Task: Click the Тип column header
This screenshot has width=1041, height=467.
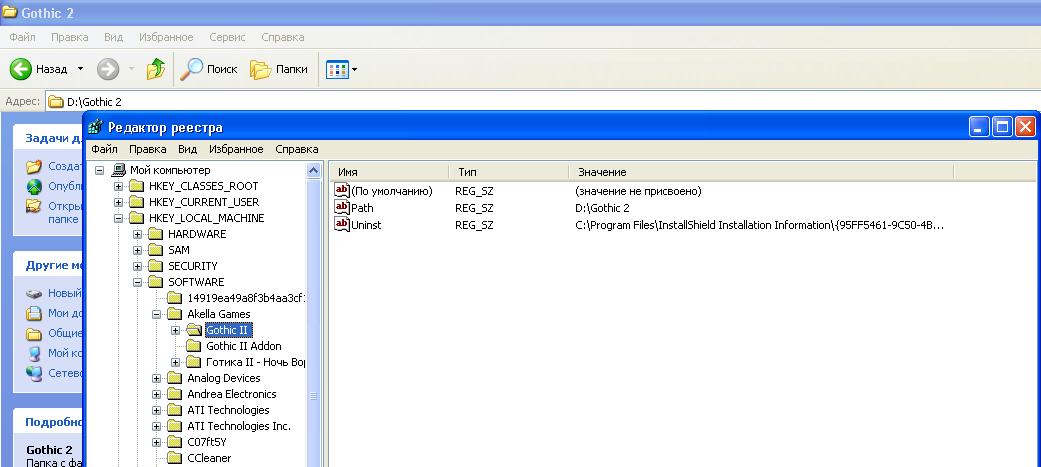Action: coord(509,172)
